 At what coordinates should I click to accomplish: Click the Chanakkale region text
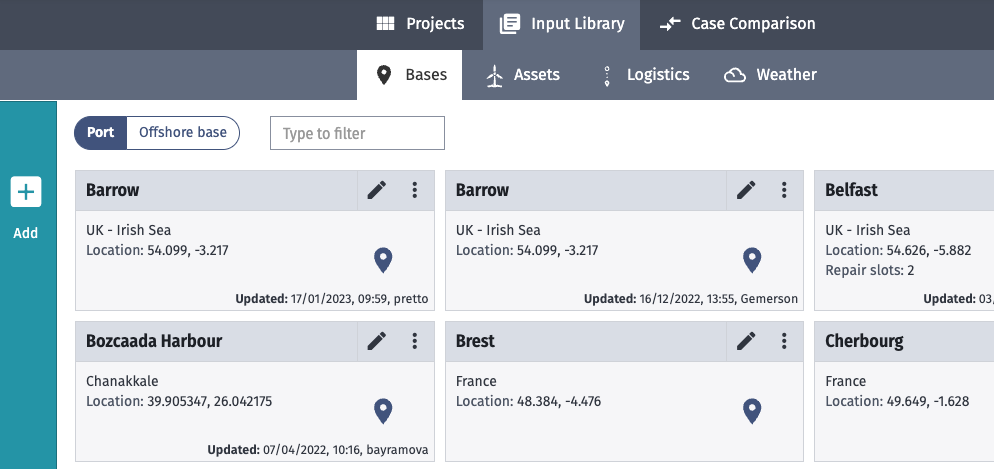pyautogui.click(x=122, y=381)
